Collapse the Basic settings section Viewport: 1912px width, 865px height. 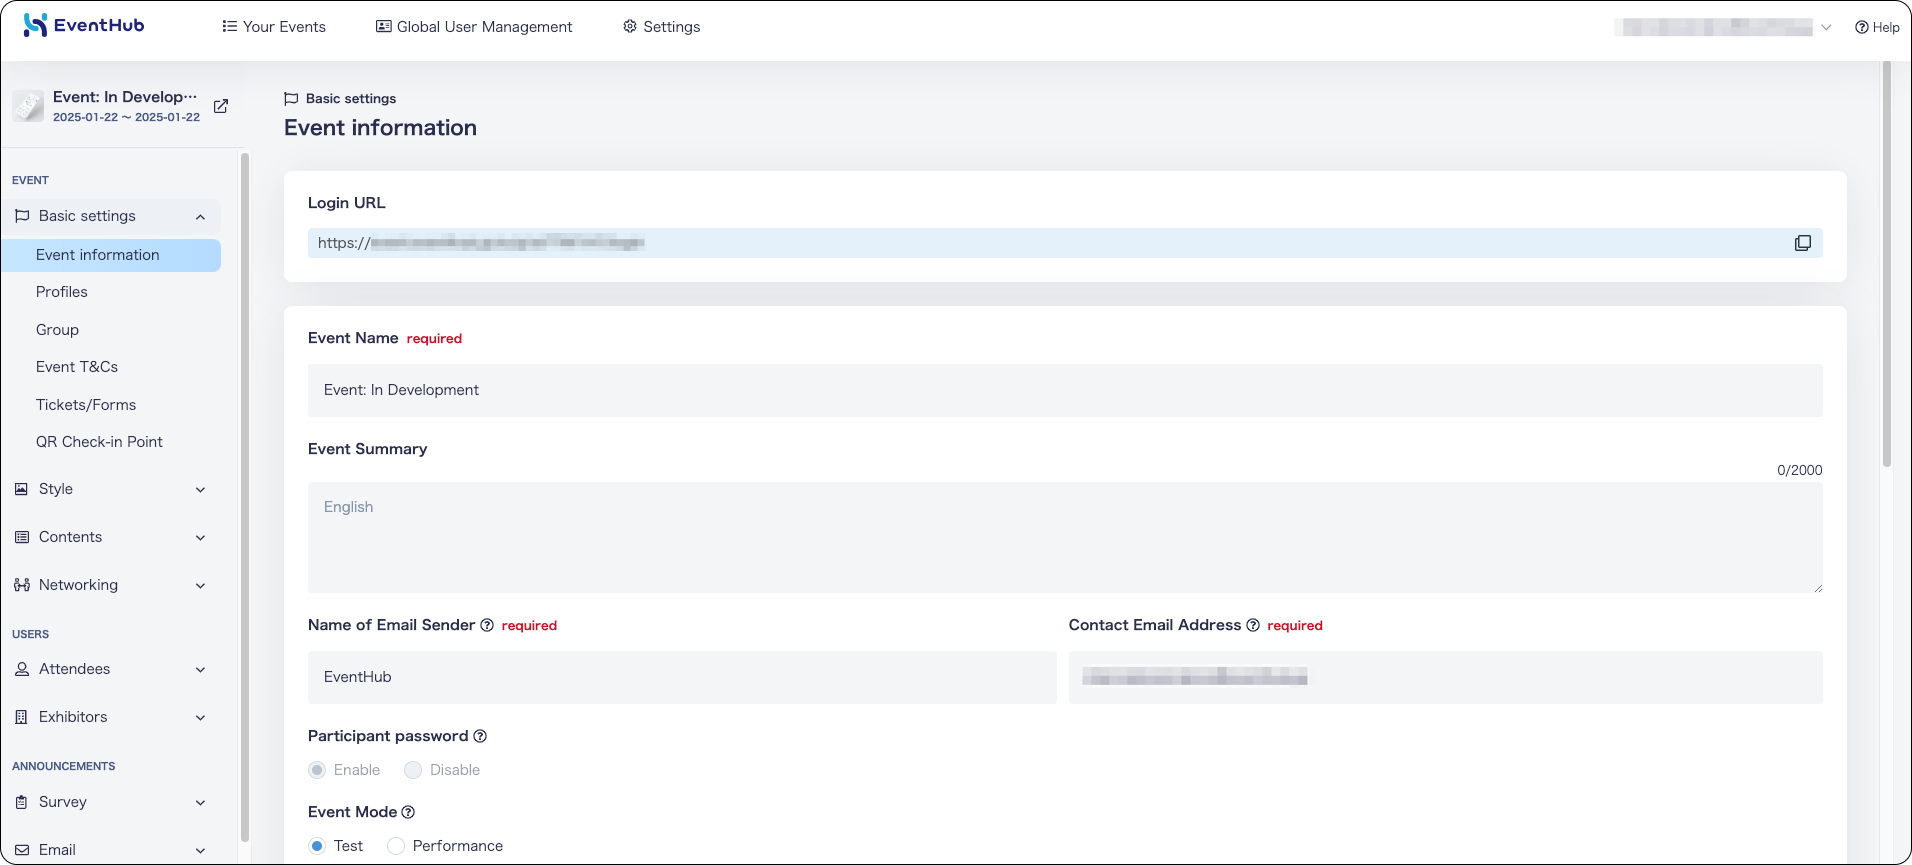coord(200,217)
